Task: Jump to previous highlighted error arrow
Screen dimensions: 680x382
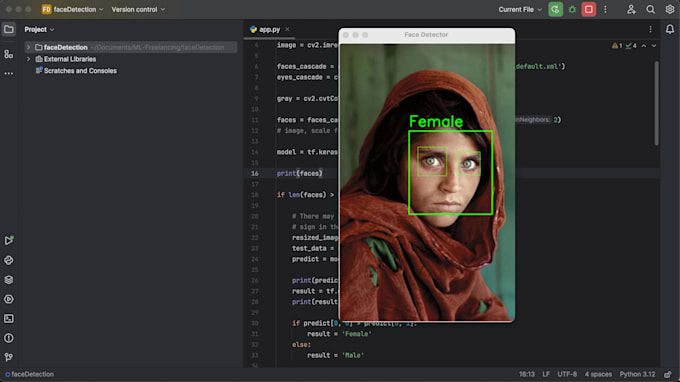Action: click(644, 46)
